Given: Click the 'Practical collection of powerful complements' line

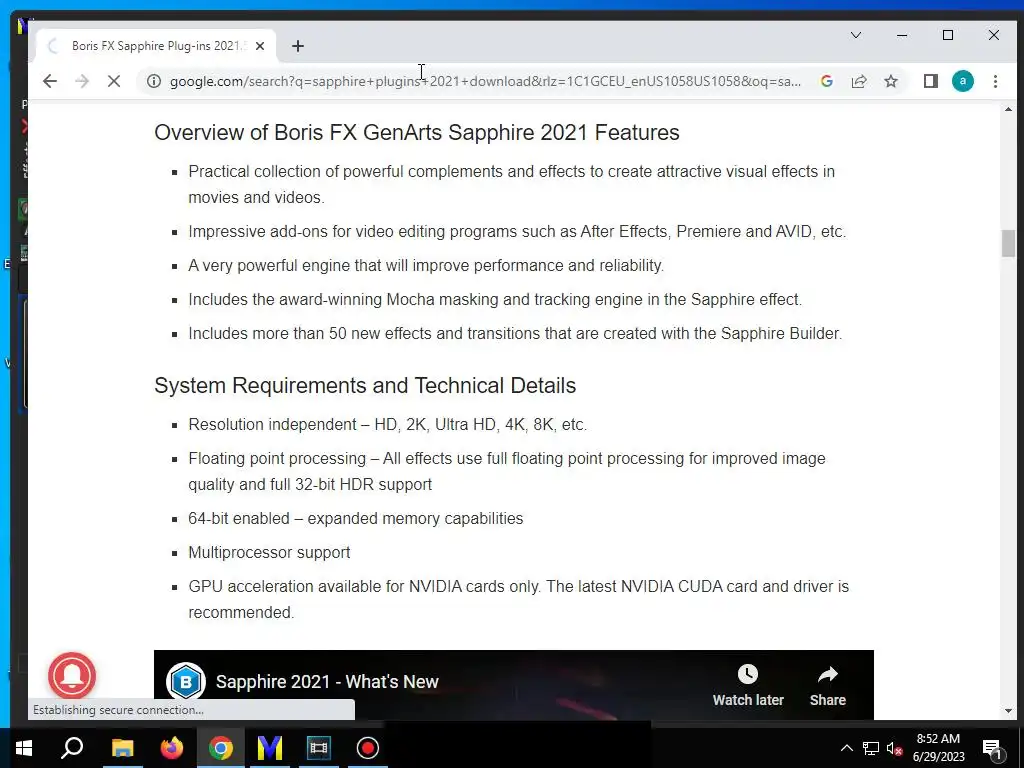Looking at the screenshot, I should [x=511, y=184].
